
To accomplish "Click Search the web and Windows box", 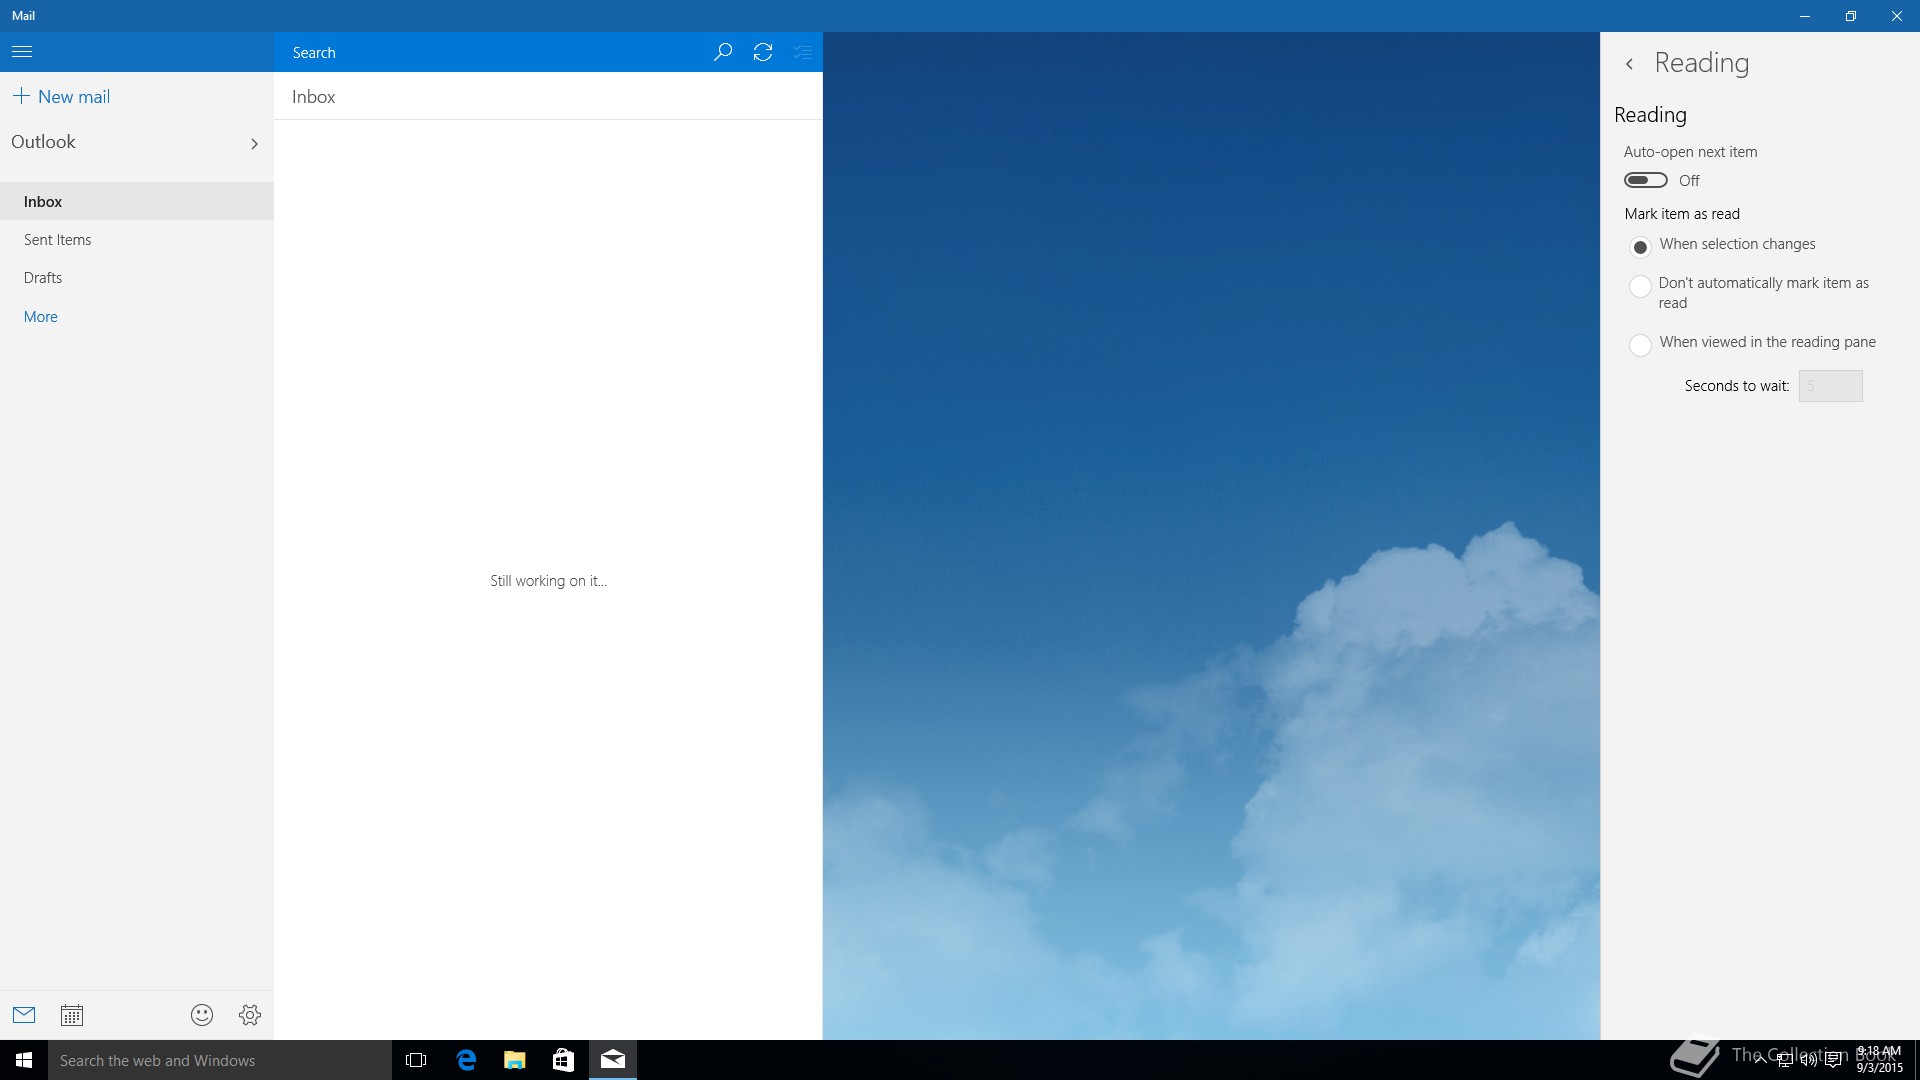I will pyautogui.click(x=220, y=1060).
